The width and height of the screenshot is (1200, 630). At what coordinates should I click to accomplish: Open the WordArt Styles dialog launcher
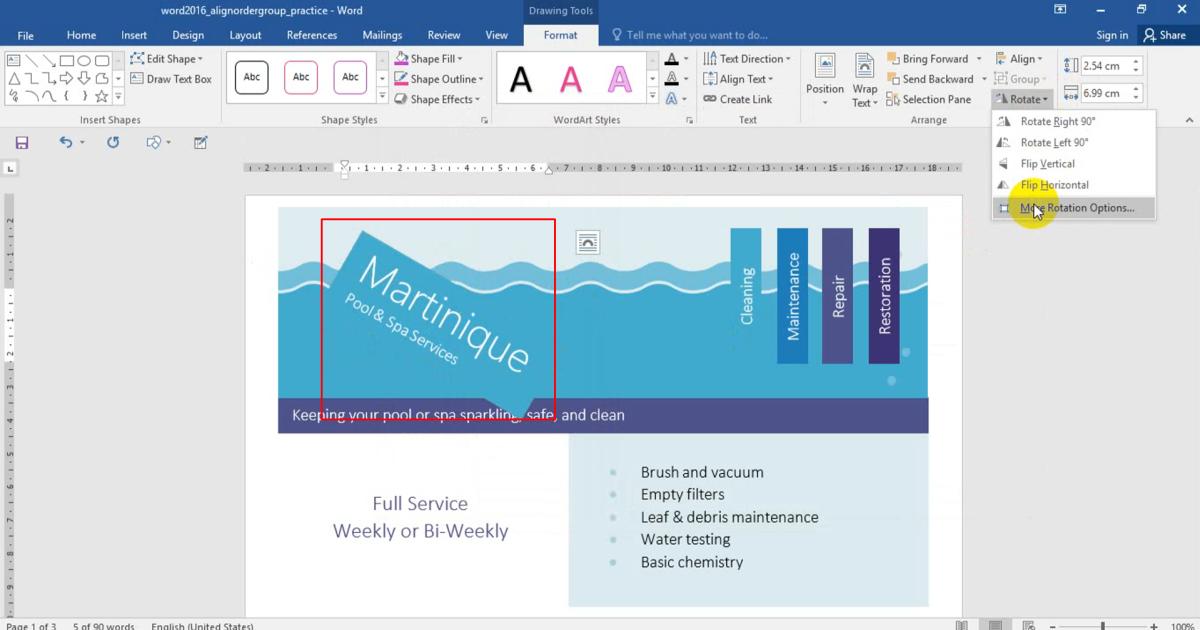(x=689, y=120)
